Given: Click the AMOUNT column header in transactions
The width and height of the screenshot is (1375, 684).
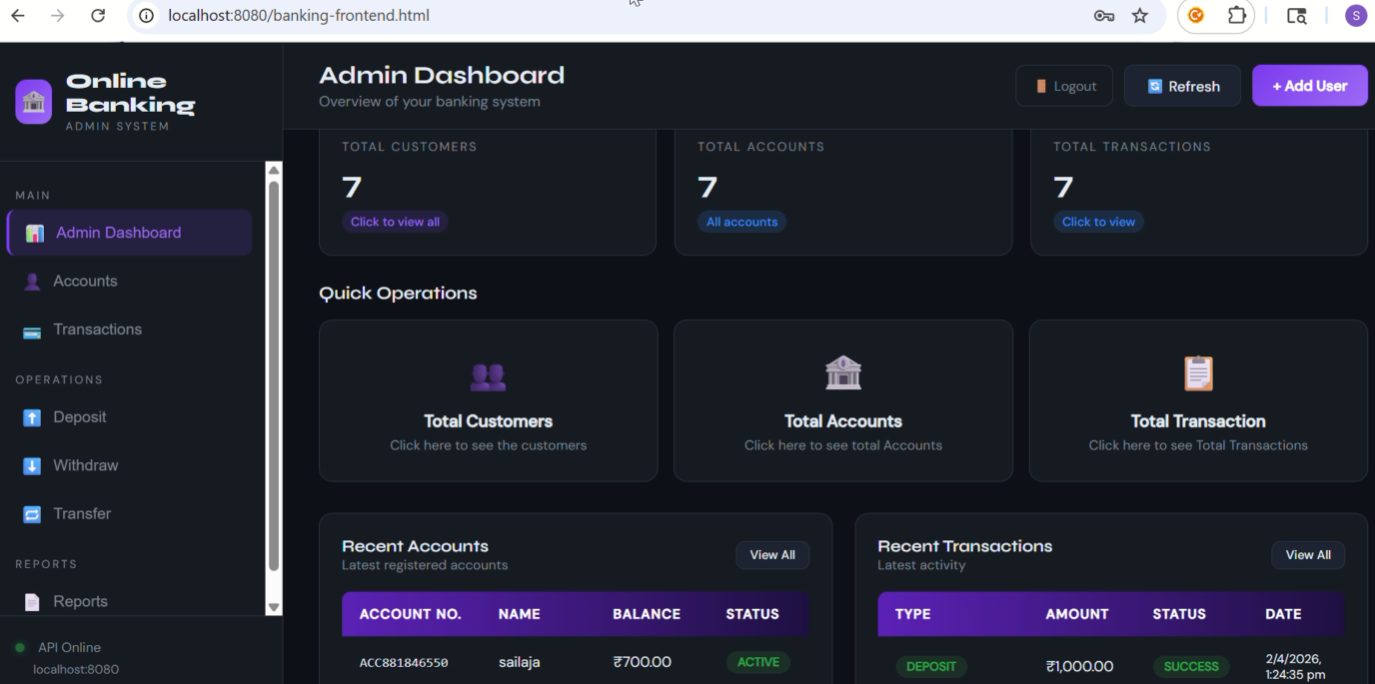Looking at the screenshot, I should coord(1077,614).
